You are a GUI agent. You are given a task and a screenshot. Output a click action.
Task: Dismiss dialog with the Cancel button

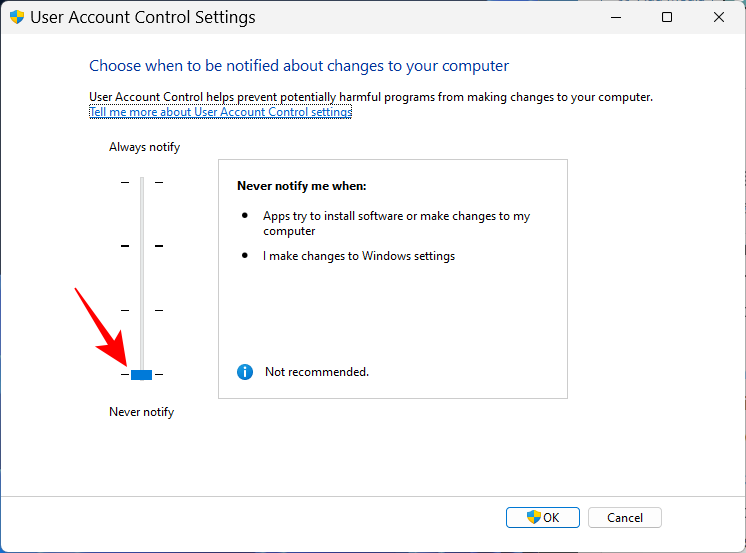click(625, 517)
